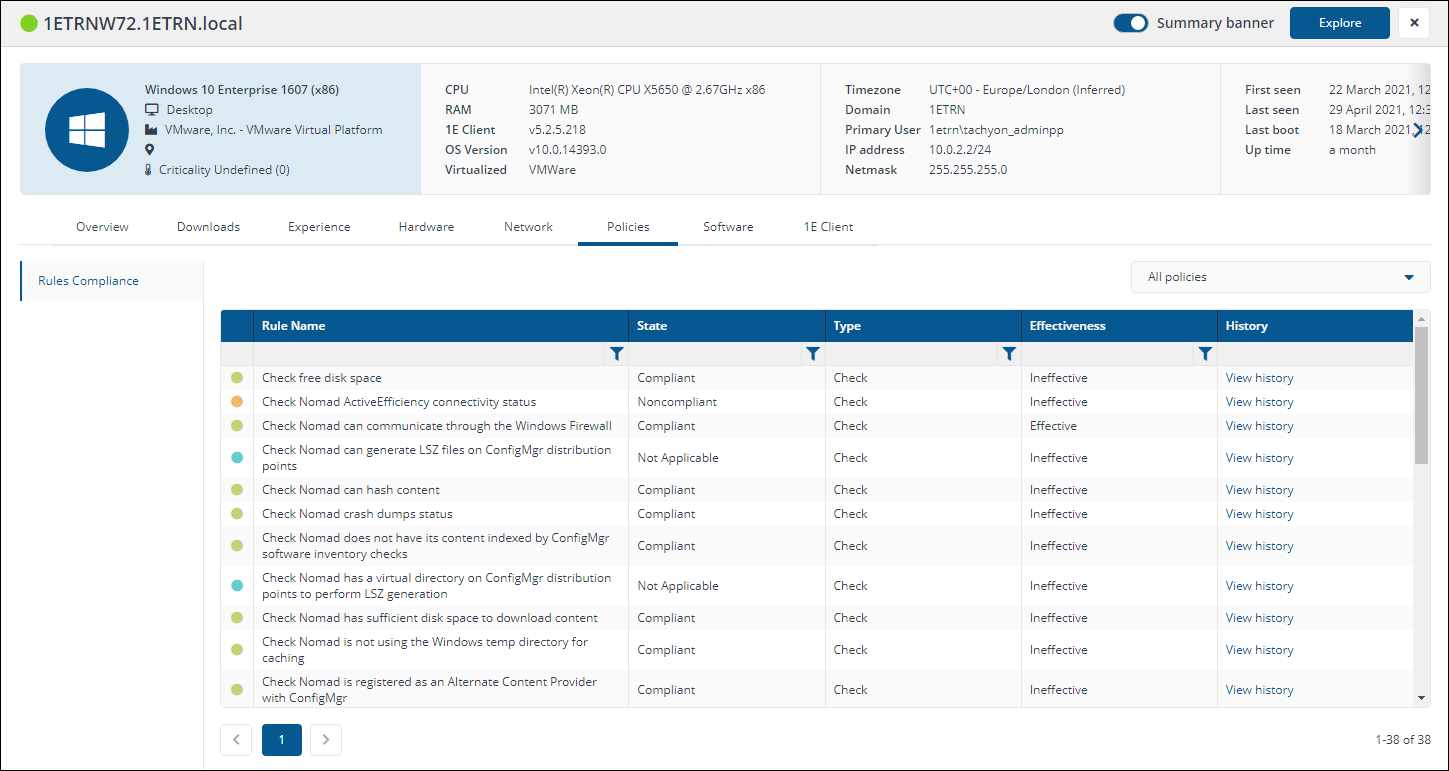
Task: Open the Hardware tab
Action: [x=426, y=227]
